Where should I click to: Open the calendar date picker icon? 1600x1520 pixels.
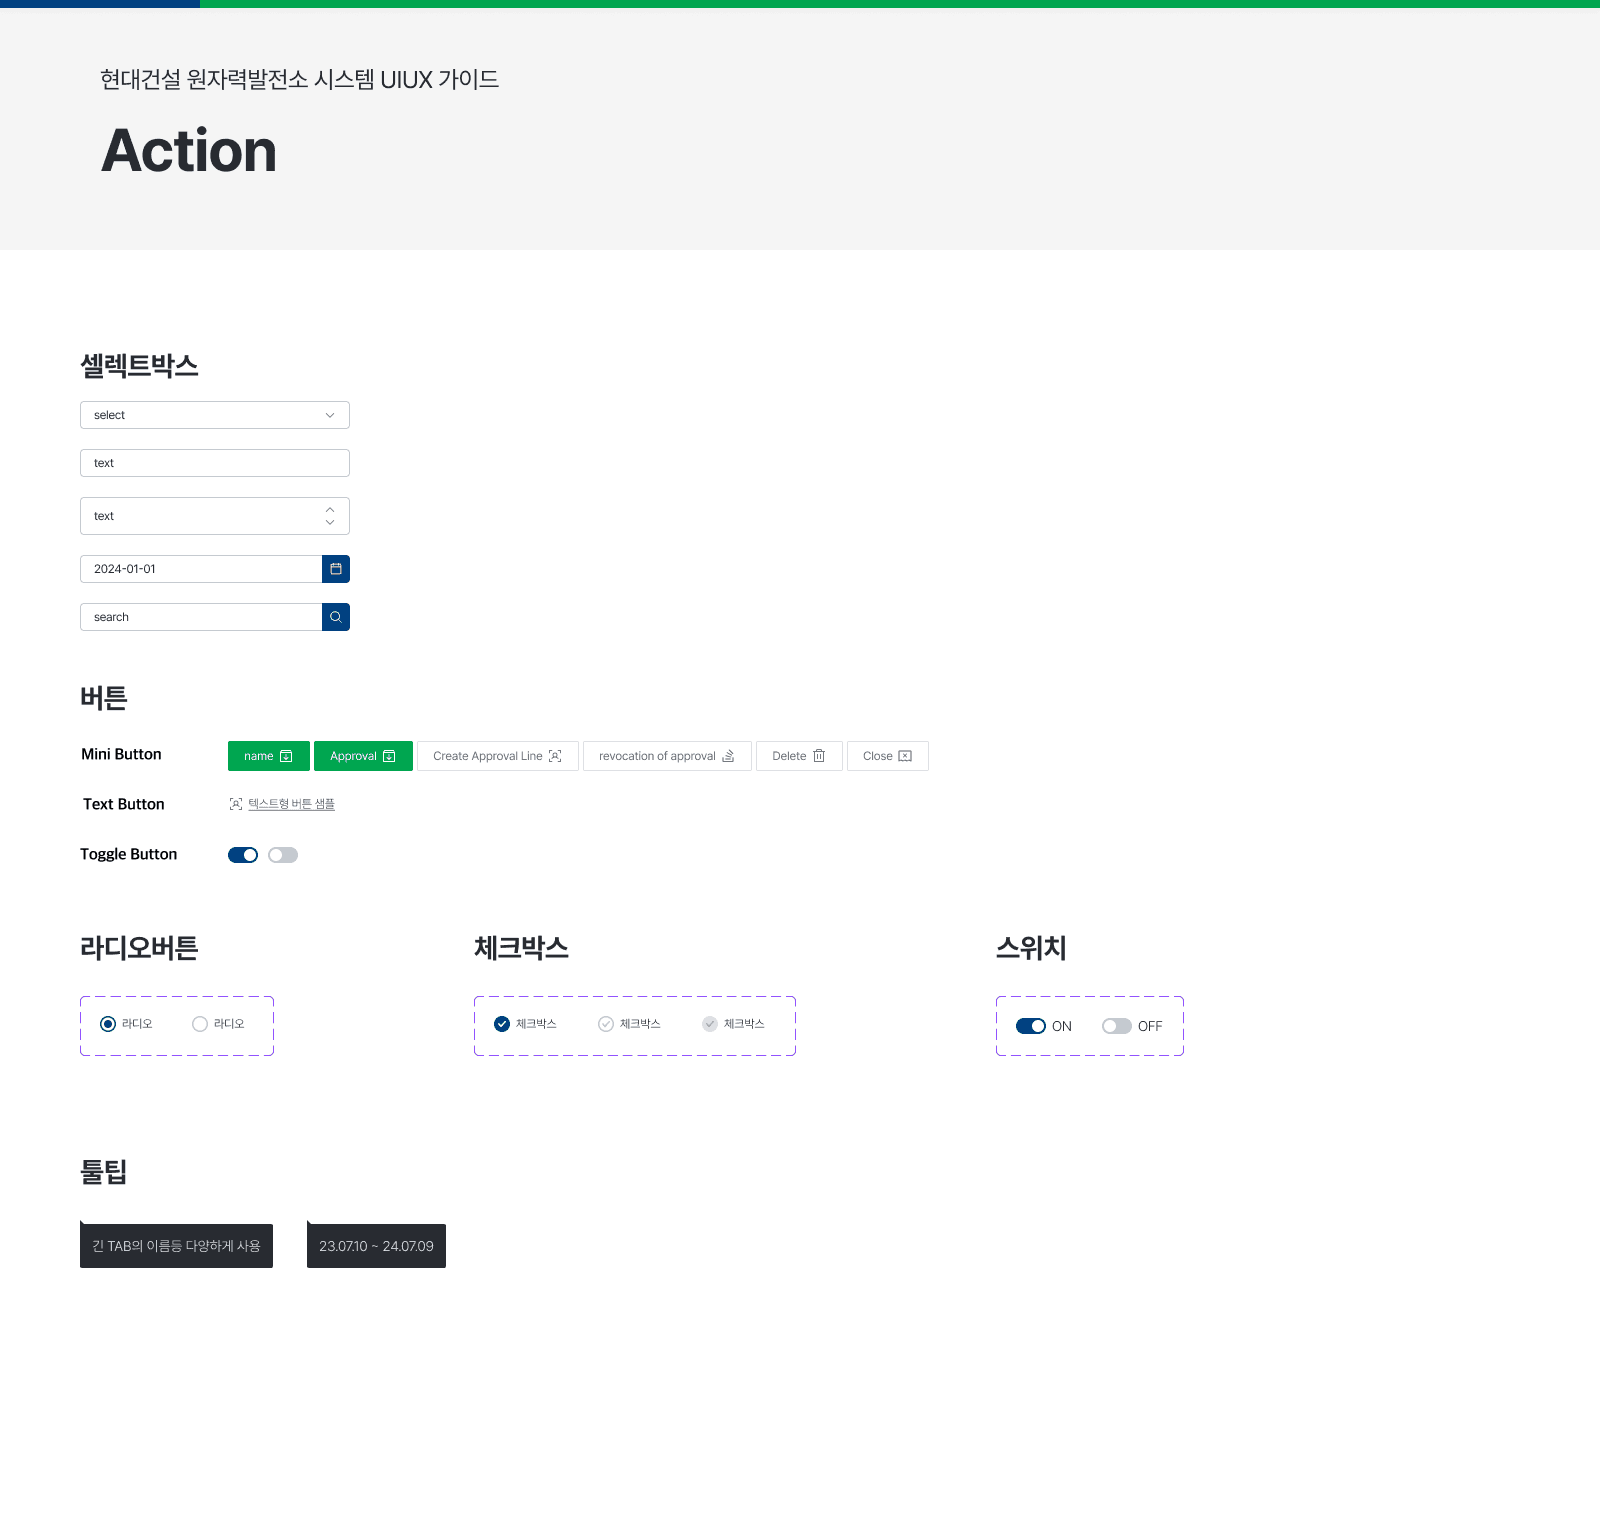tap(336, 569)
